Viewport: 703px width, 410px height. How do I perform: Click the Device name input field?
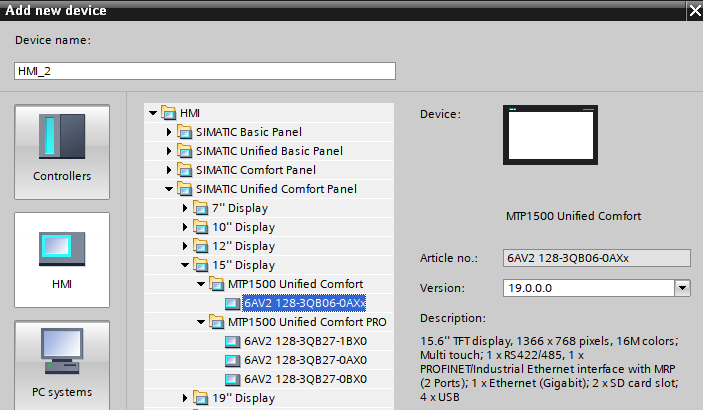point(205,71)
